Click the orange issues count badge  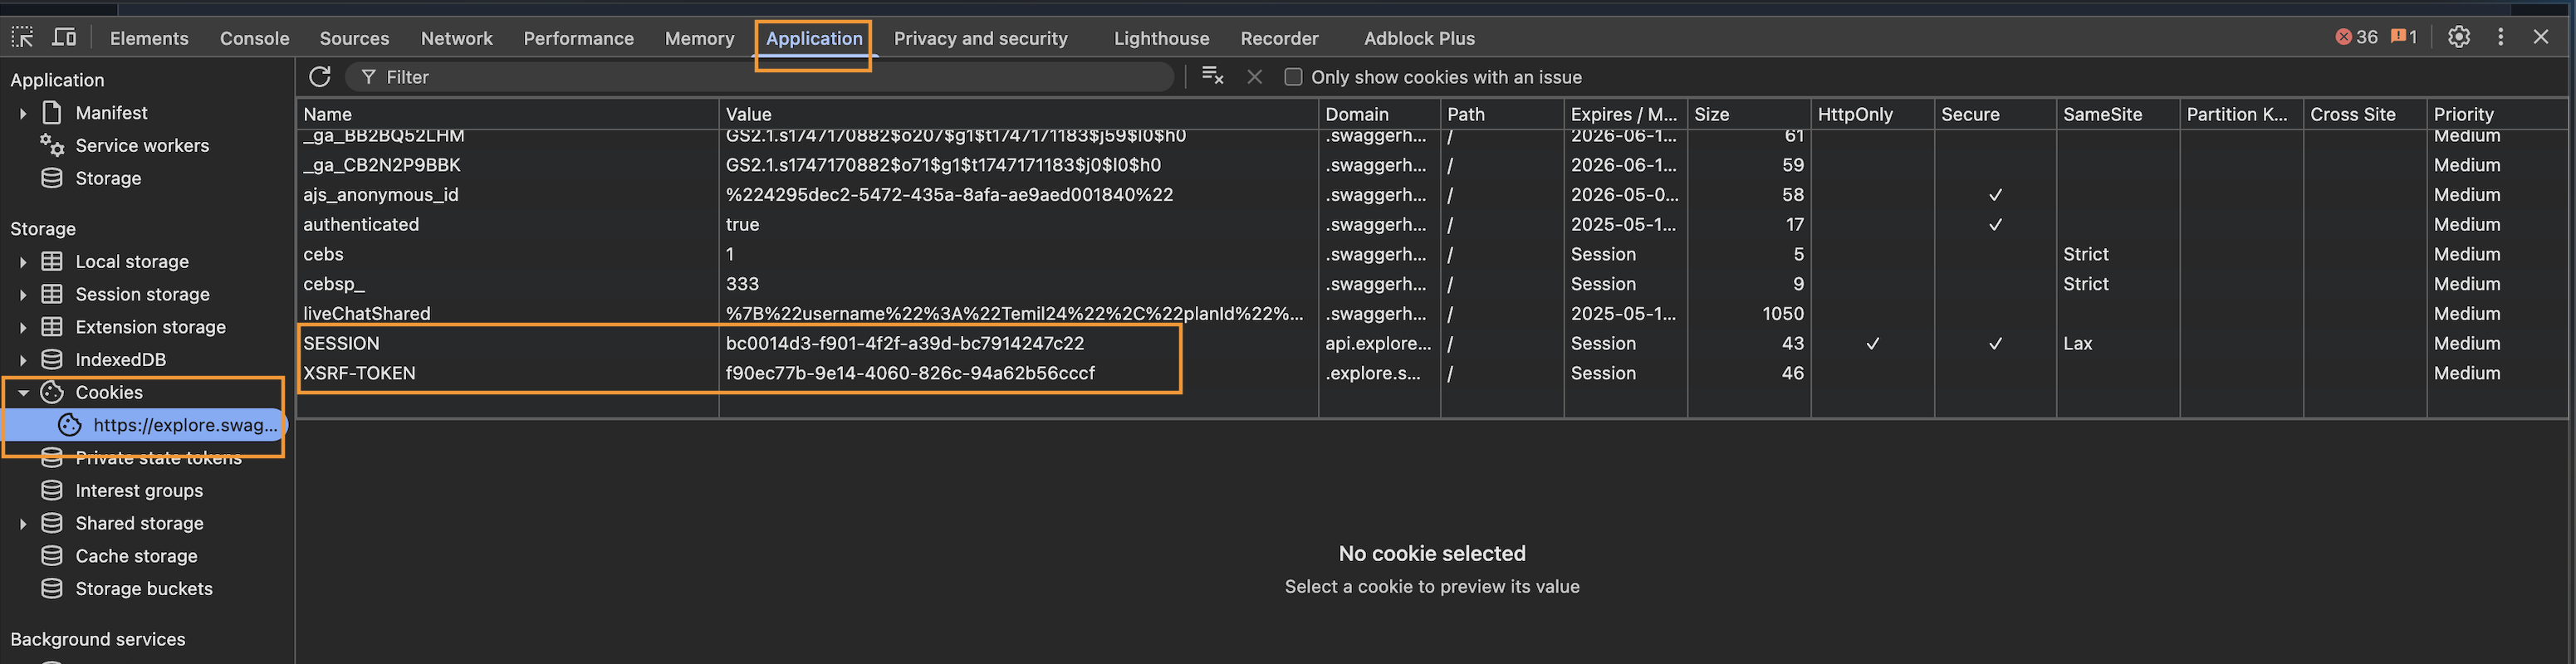click(x=2403, y=38)
